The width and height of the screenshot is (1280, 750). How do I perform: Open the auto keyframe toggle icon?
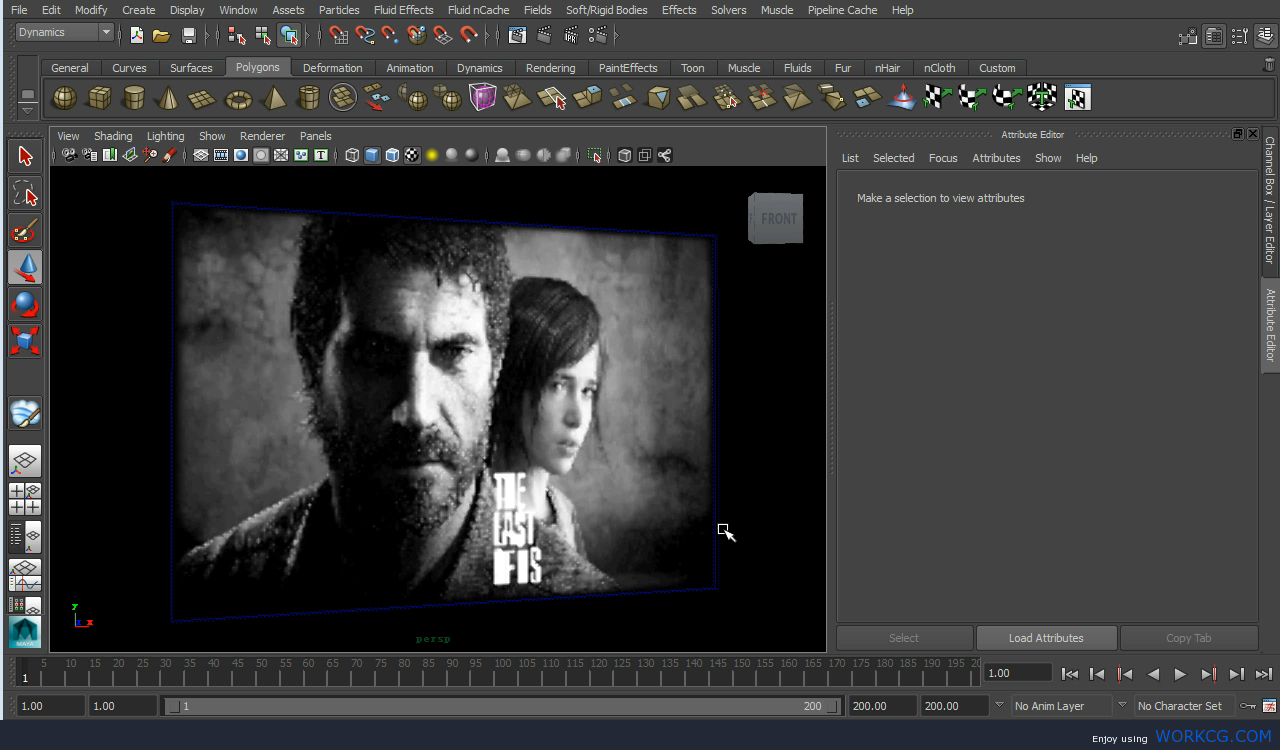click(x=1248, y=706)
